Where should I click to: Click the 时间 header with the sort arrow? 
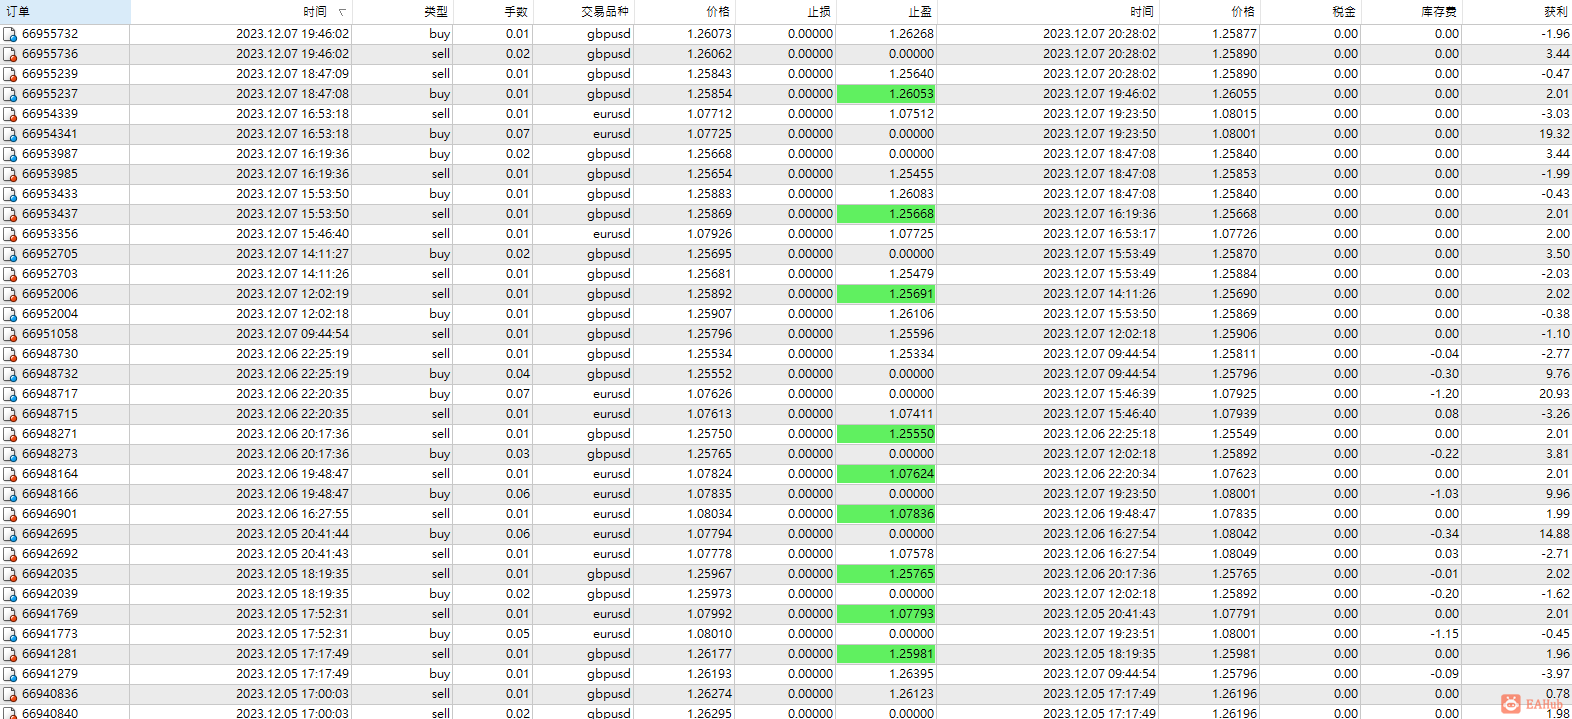pyautogui.click(x=241, y=12)
